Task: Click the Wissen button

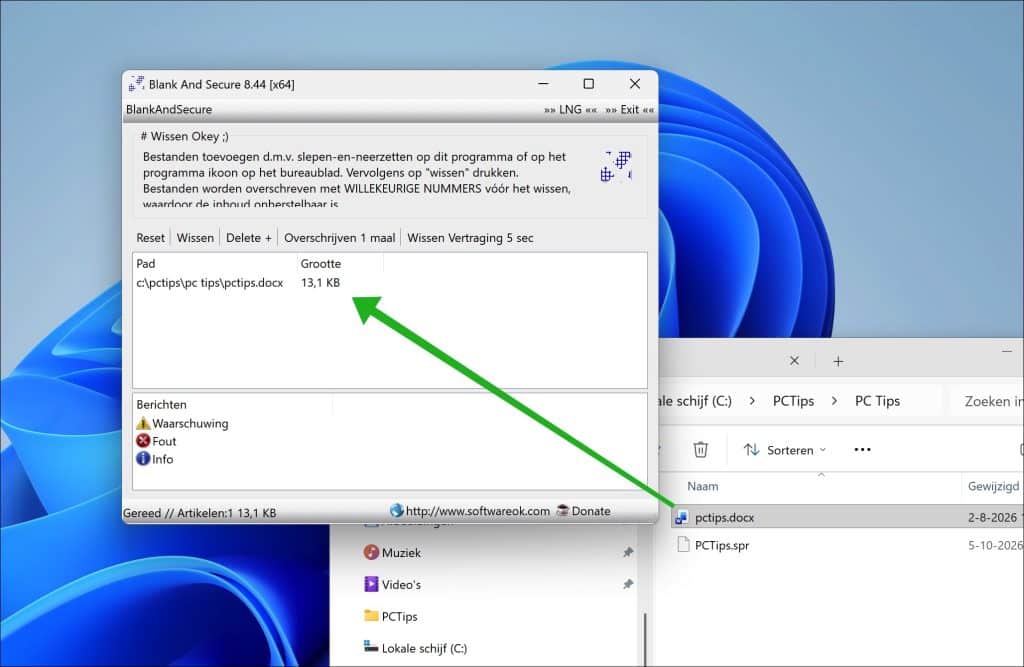Action: tap(195, 238)
